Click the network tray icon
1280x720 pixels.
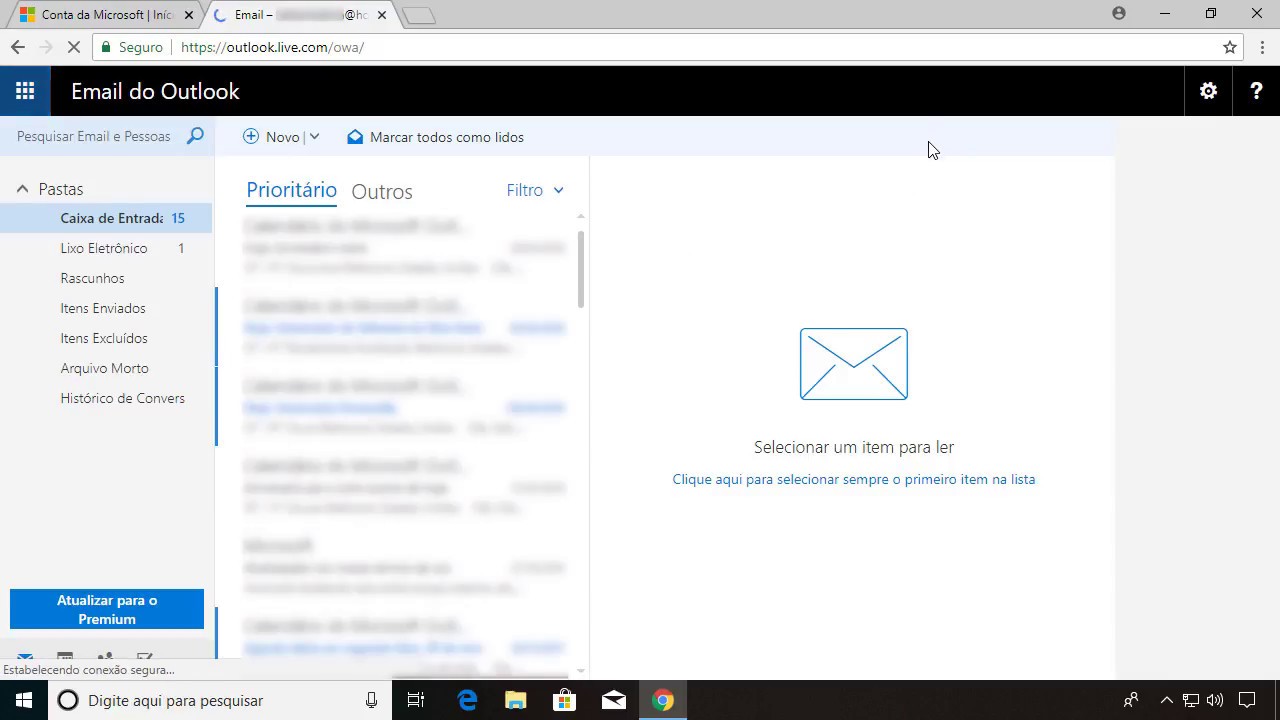(1191, 700)
